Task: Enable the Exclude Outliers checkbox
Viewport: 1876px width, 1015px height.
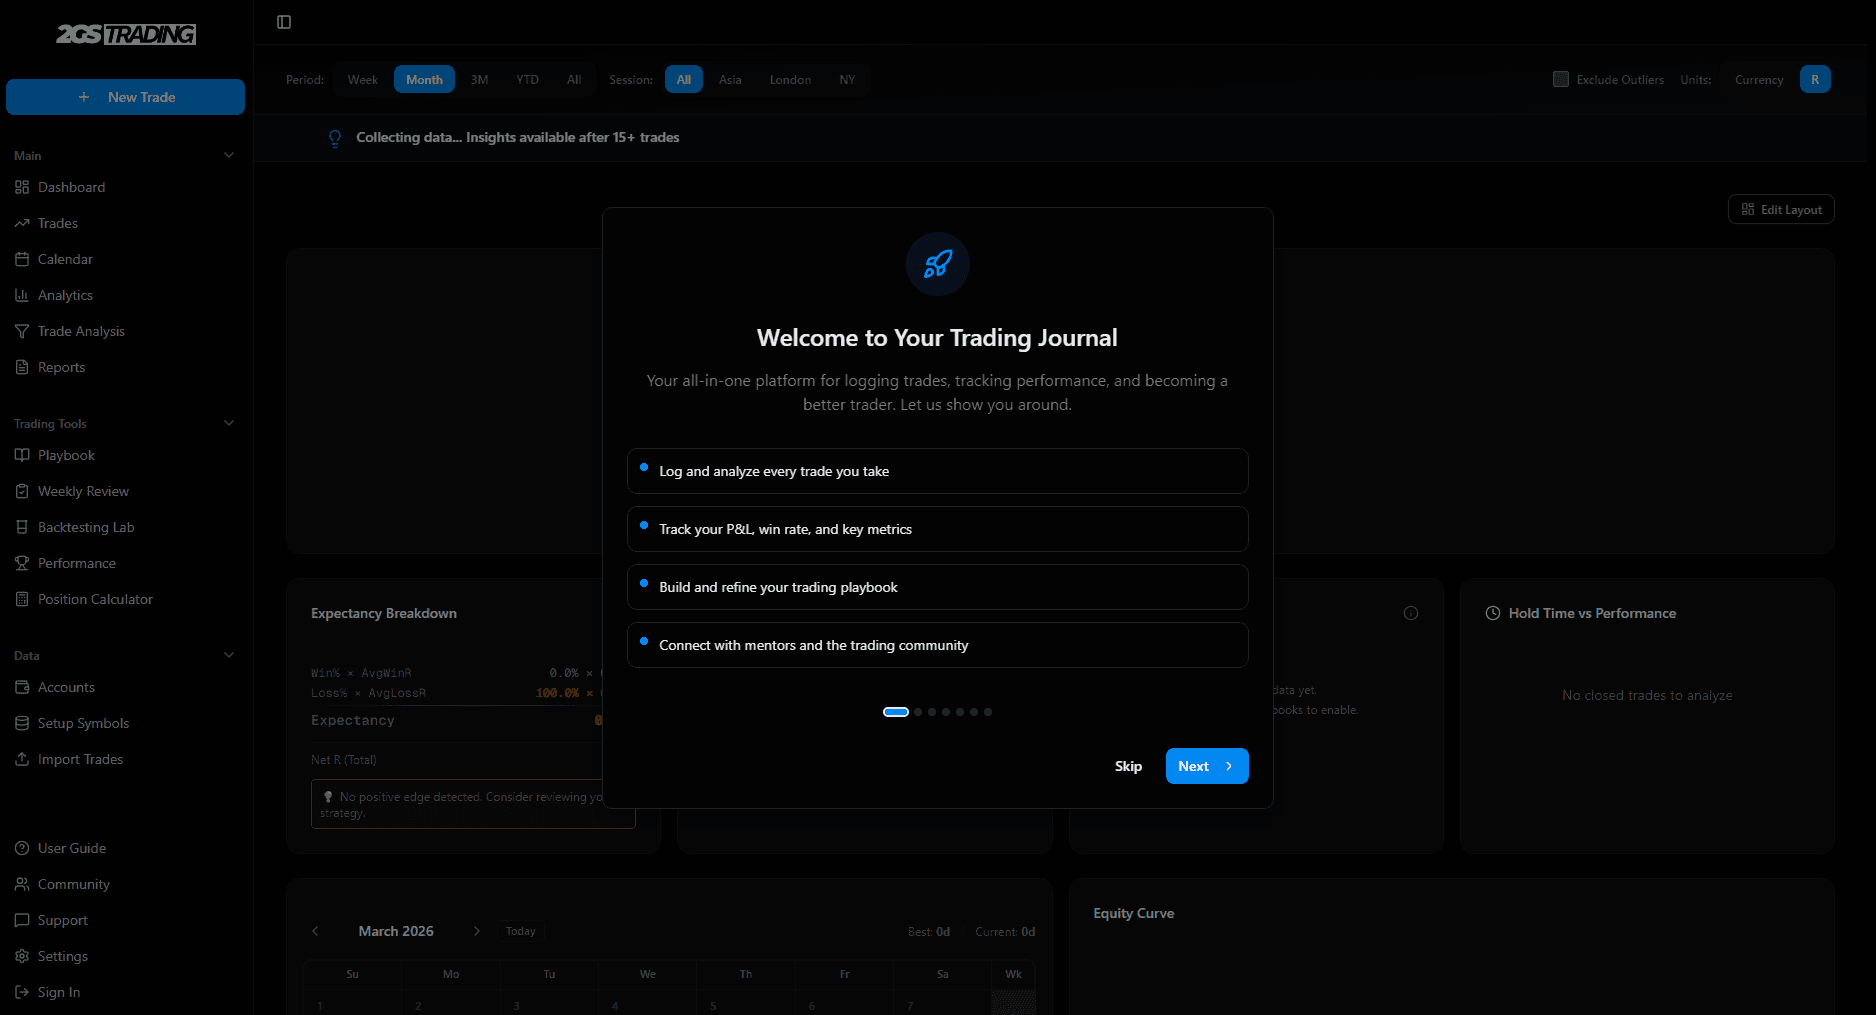Action: 1560,78
